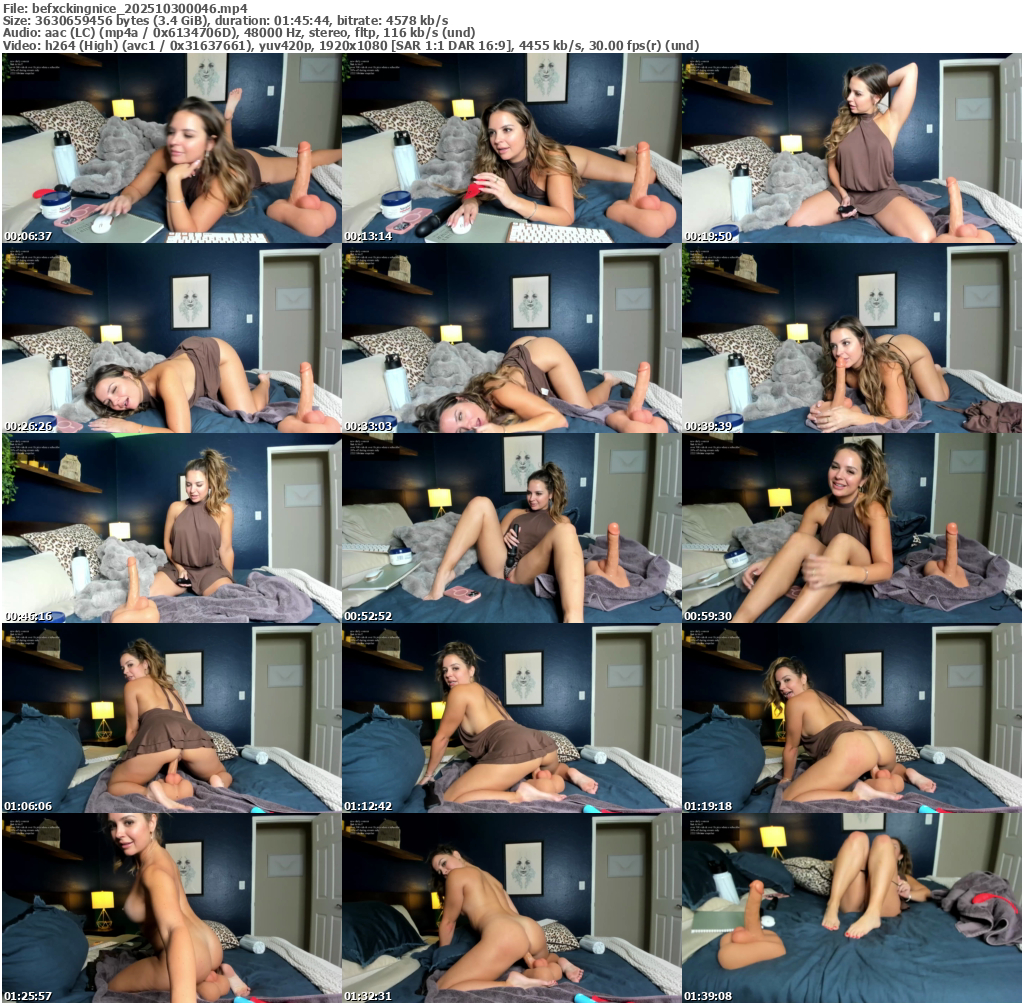
Task: Select the file name line in the header
Action: pyautogui.click(x=125, y=8)
